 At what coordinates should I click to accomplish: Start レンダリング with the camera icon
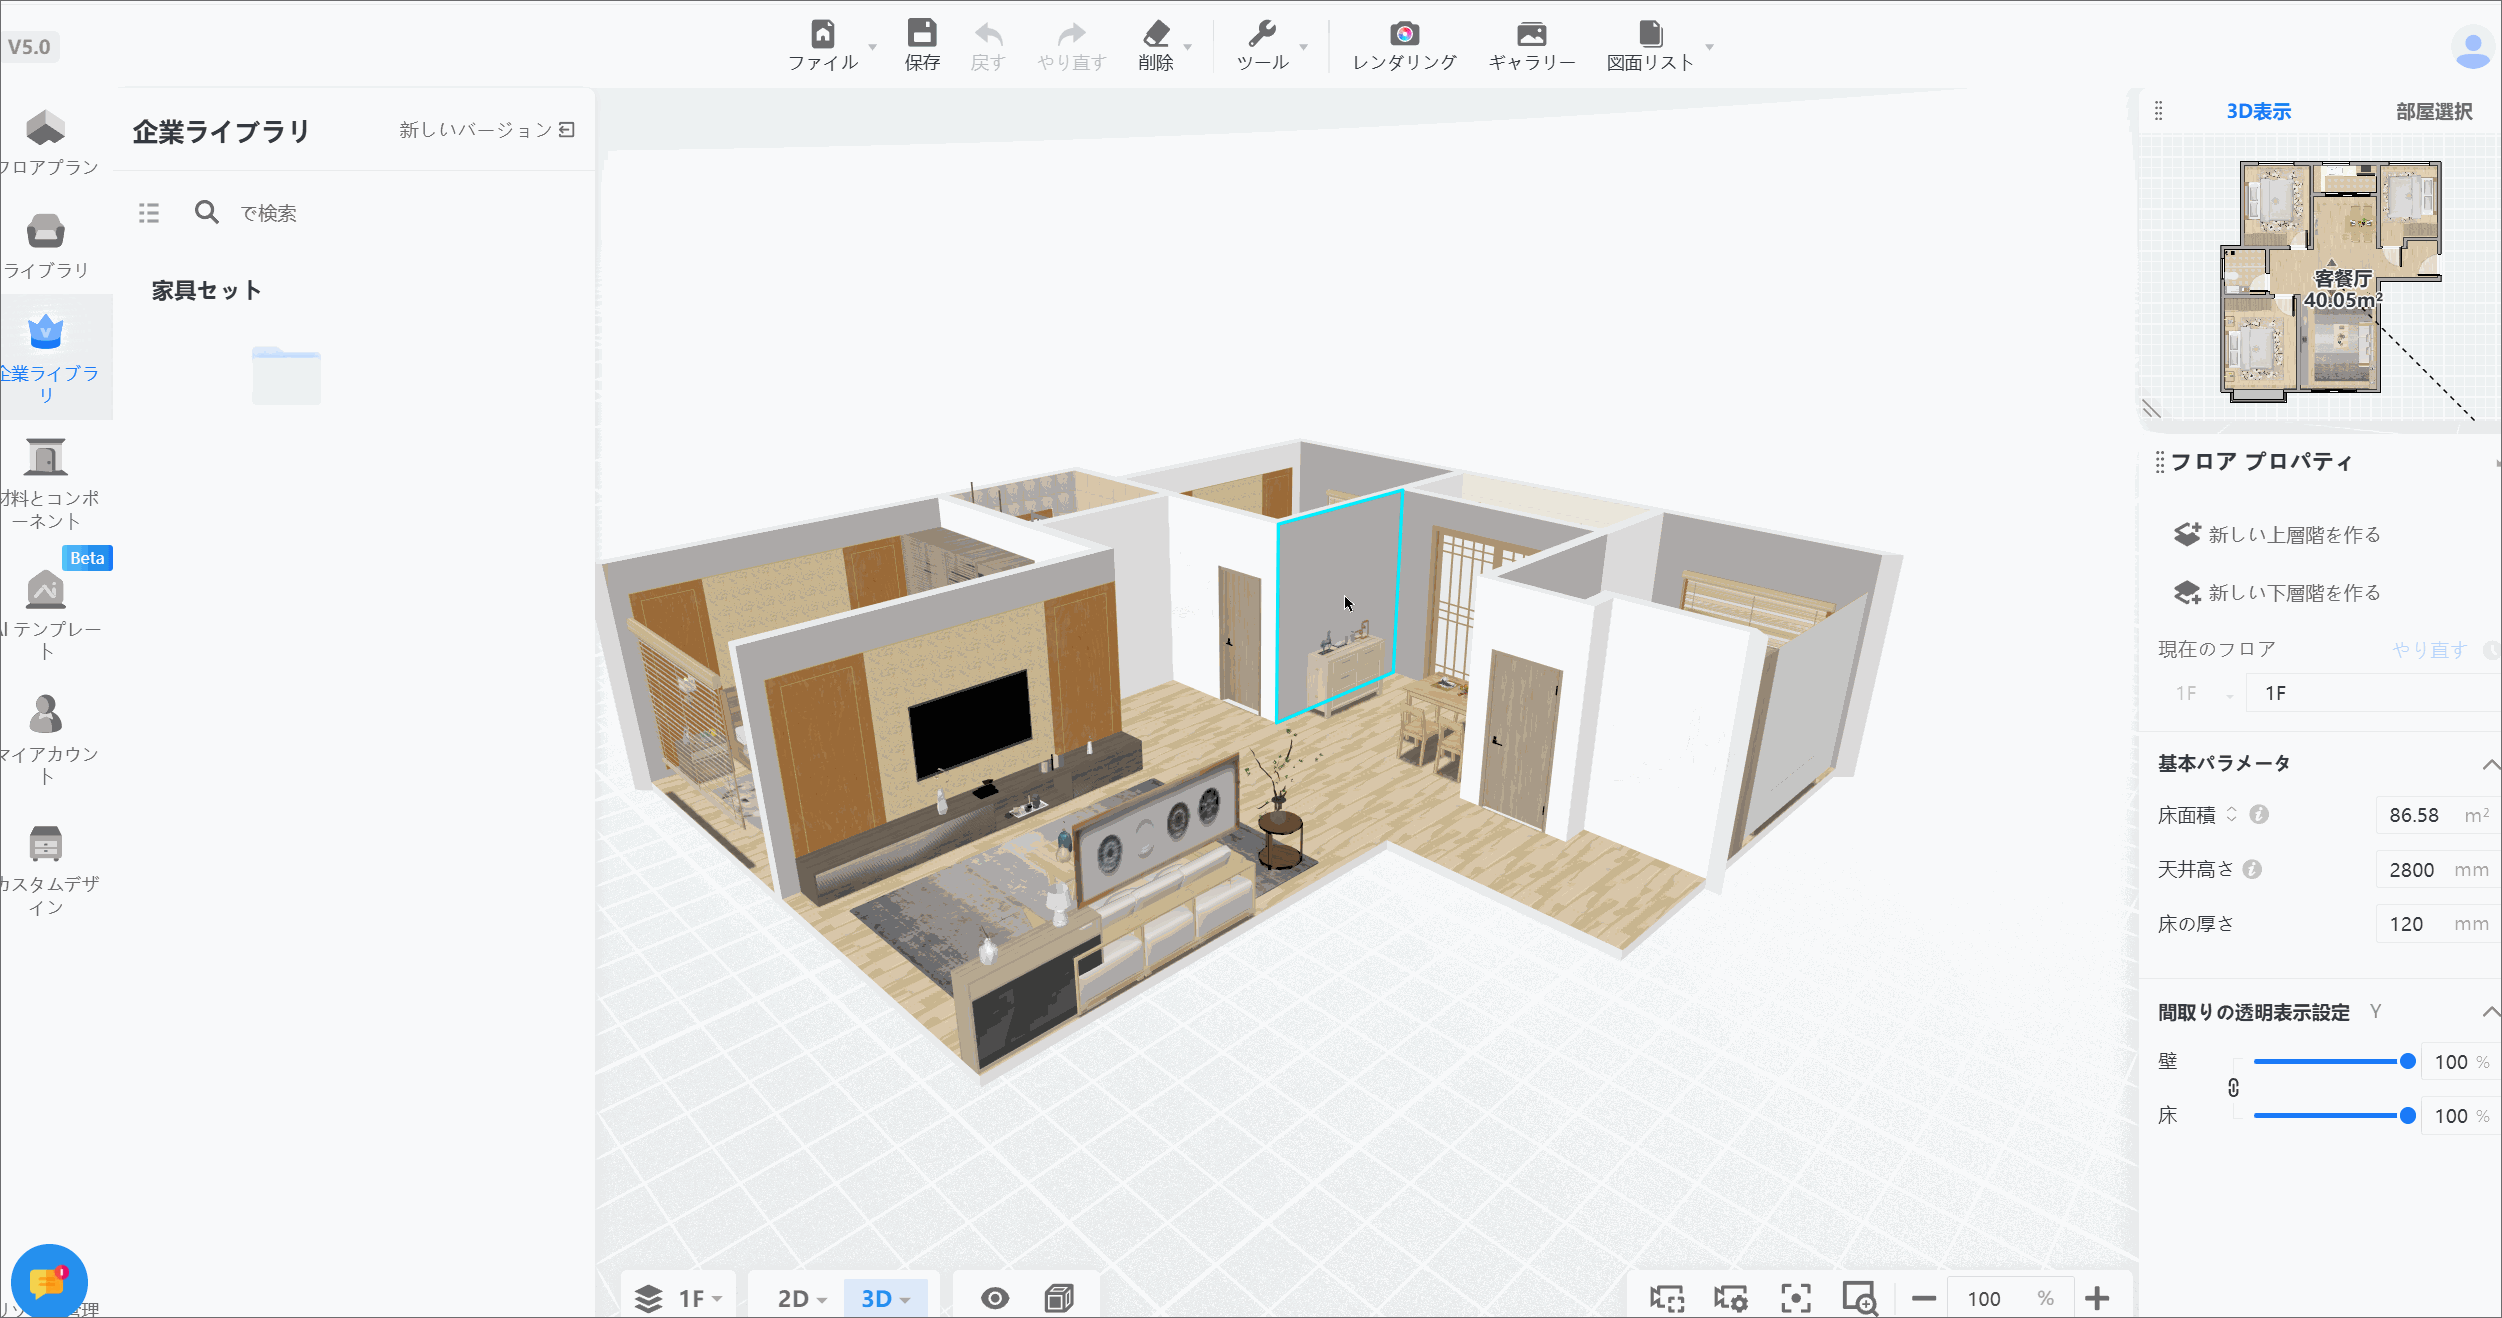pyautogui.click(x=1405, y=34)
